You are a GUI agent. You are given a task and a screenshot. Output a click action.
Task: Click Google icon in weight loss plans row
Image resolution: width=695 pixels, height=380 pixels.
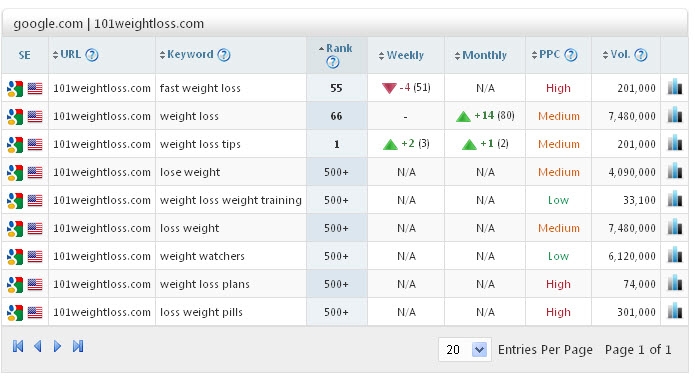pyautogui.click(x=15, y=284)
